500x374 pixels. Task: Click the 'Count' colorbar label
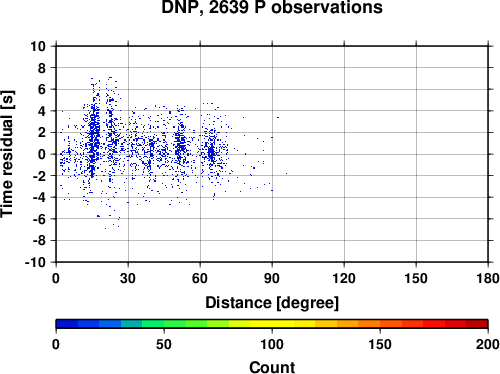point(272,367)
